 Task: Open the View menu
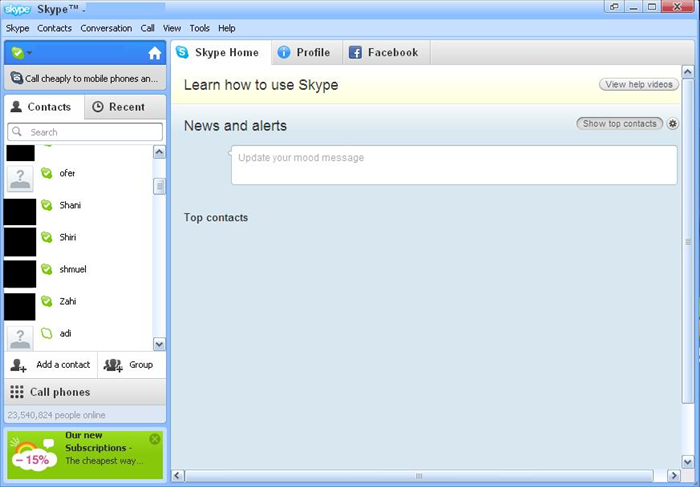172,28
